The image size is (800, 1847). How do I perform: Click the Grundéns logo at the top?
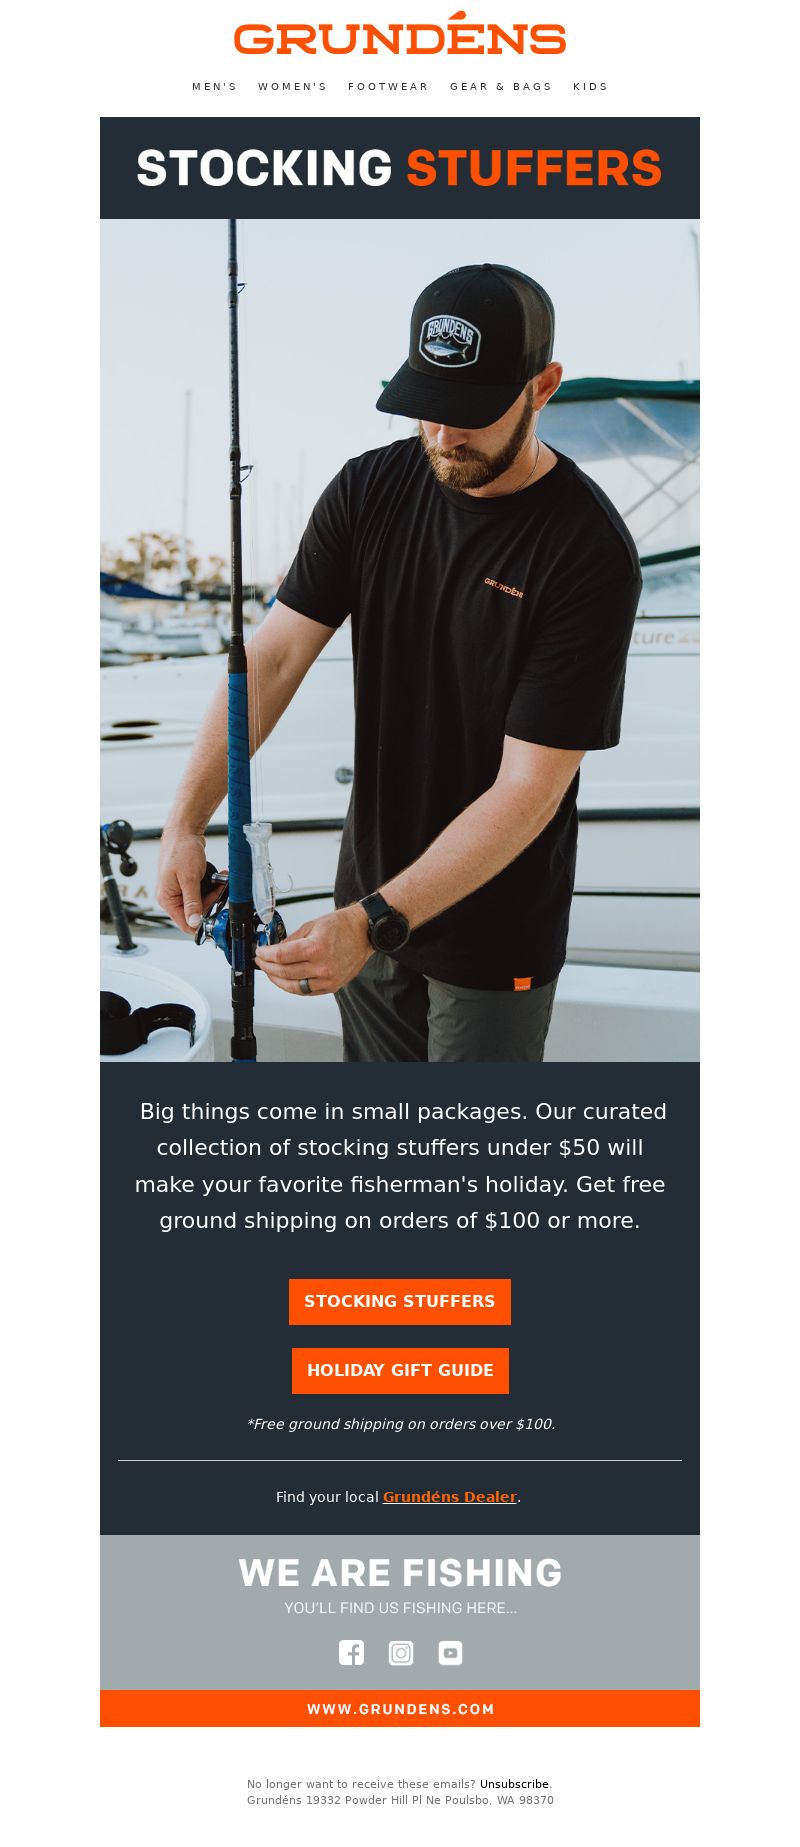point(400,34)
